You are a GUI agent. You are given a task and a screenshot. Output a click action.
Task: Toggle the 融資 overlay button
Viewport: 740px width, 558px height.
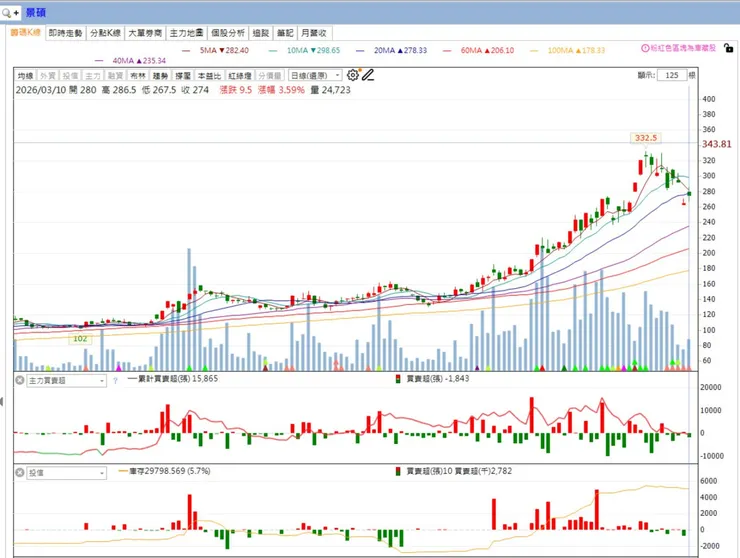(x=116, y=76)
